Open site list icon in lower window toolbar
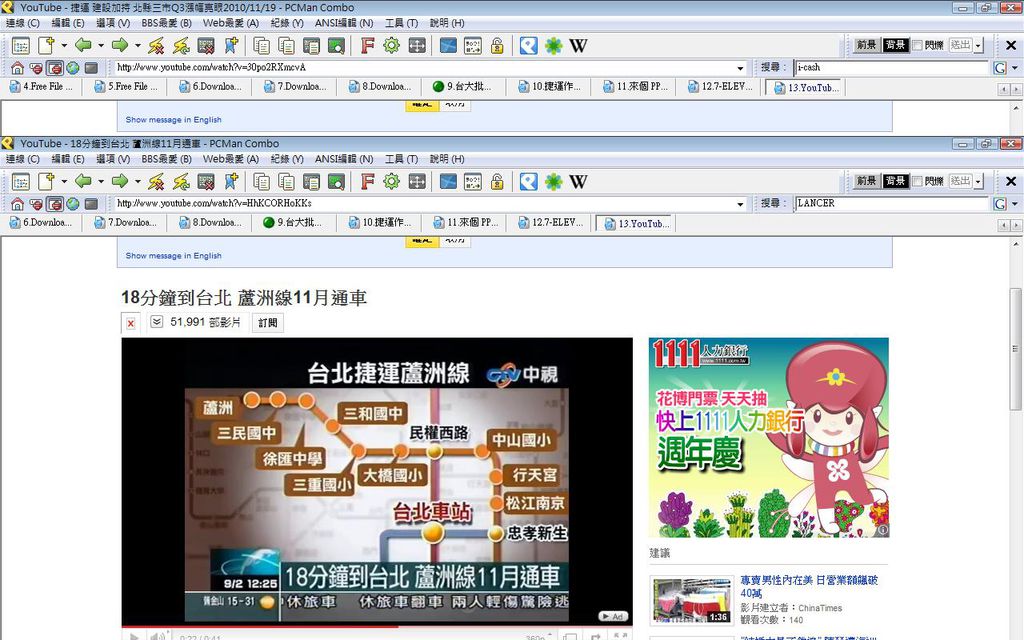Screen dimensions: 1024x640 tap(21, 182)
